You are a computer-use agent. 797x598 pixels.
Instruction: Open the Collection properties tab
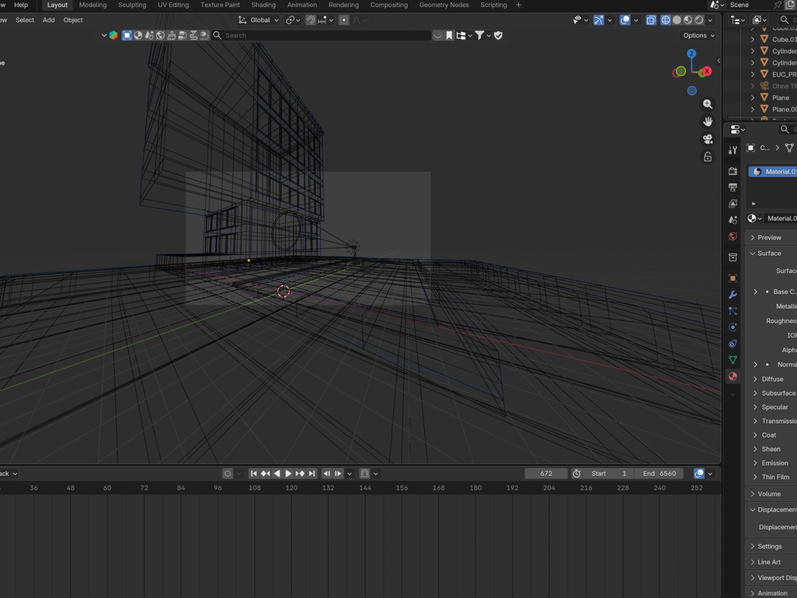(x=732, y=257)
